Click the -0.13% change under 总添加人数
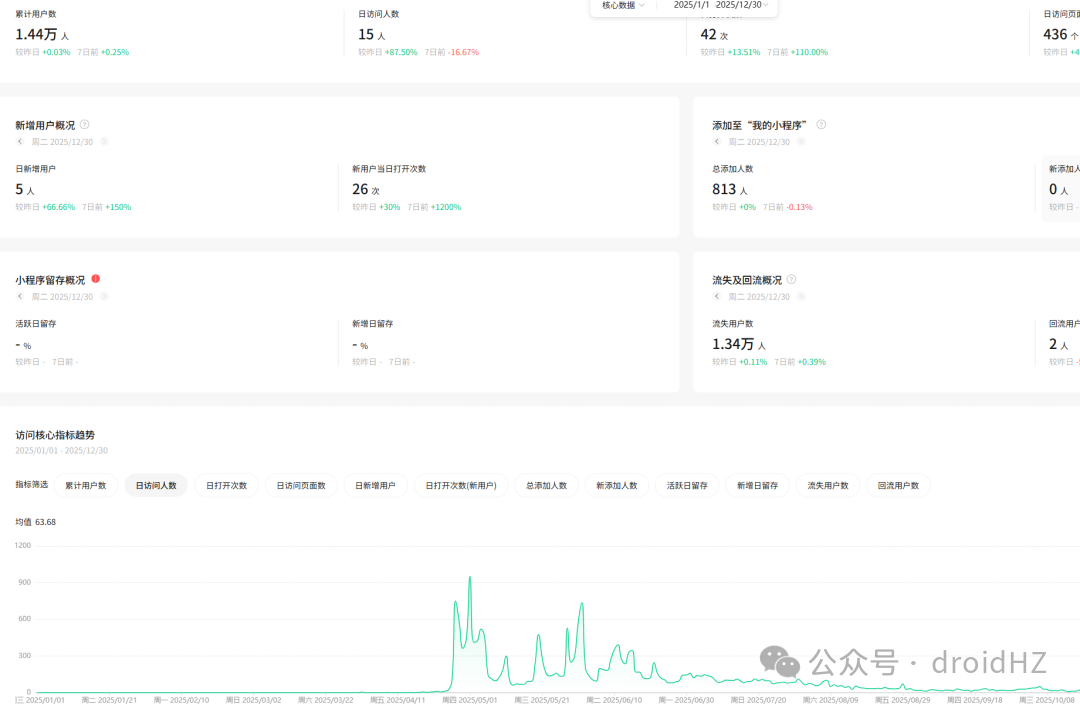Viewport: 1080px width, 705px height. tap(800, 207)
